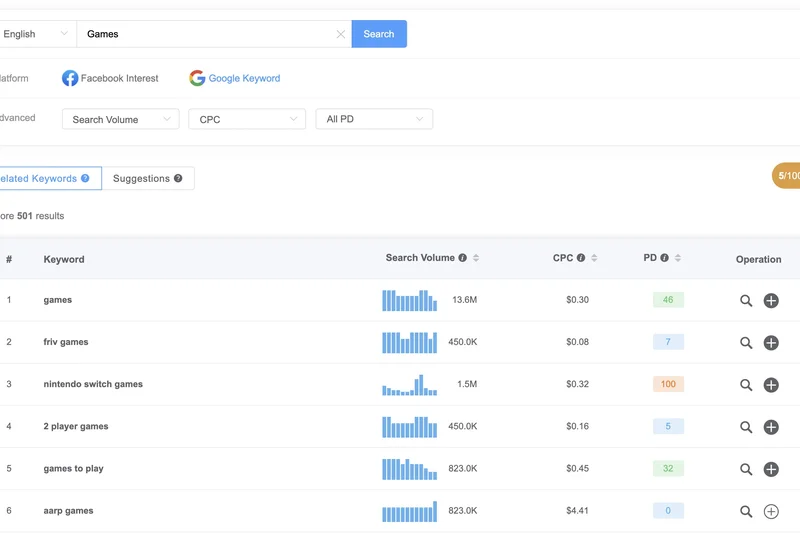Clear the search field with X icon
The height and width of the screenshot is (533, 800).
click(x=341, y=34)
